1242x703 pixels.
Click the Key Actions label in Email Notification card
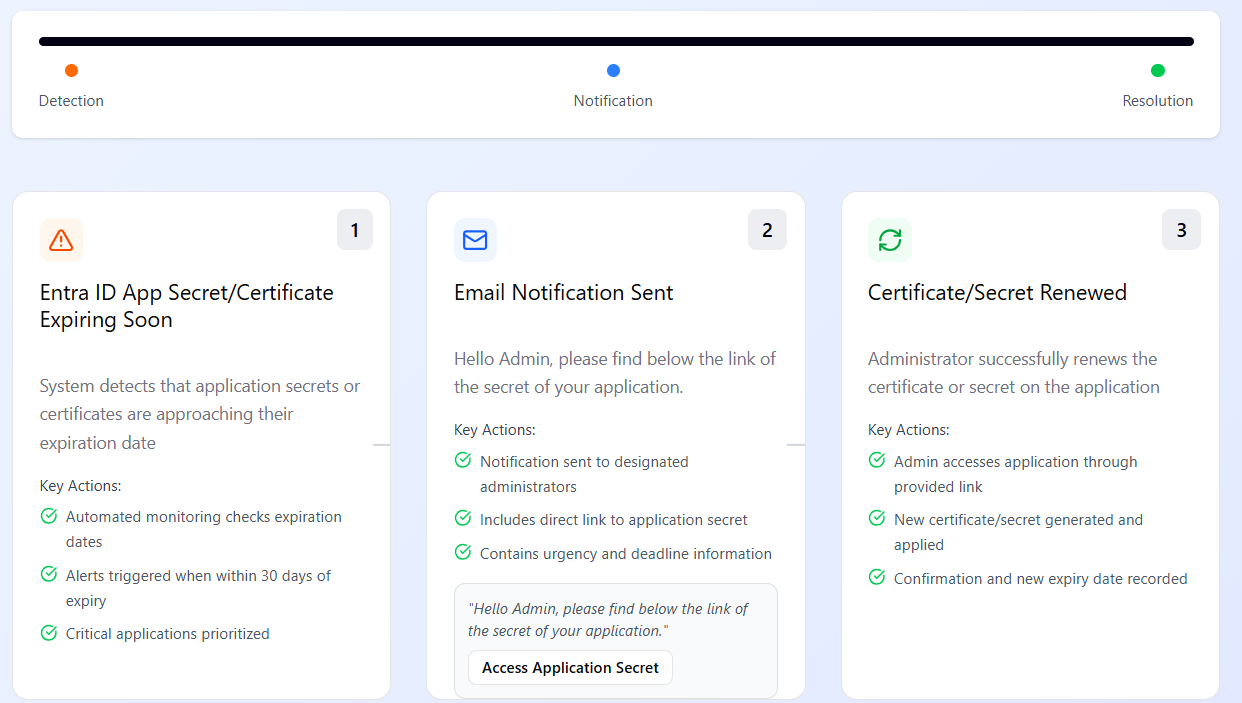coord(495,430)
